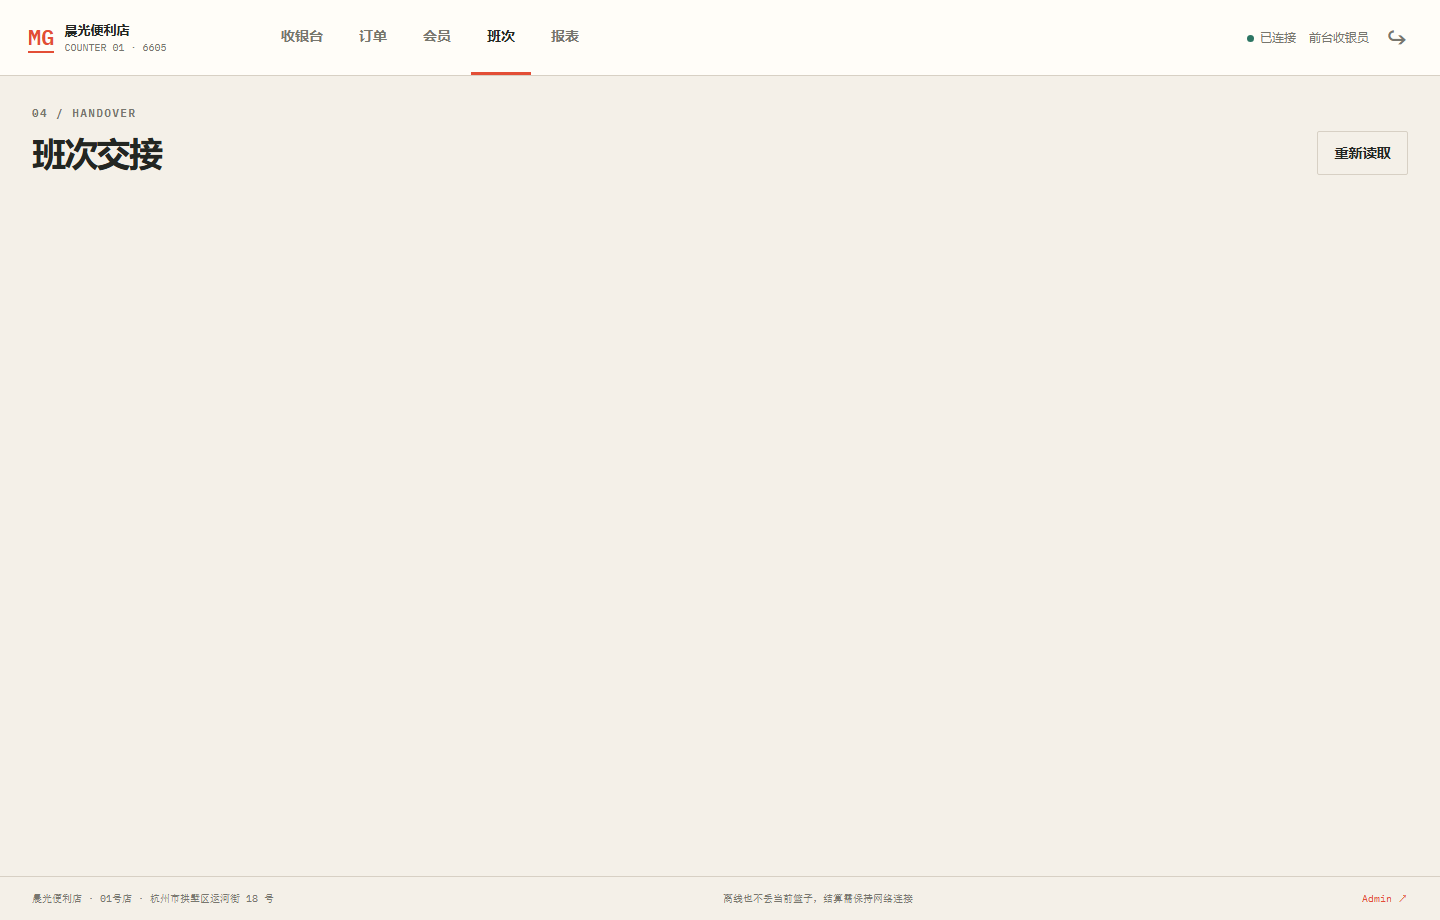Click the MG logo icon
The image size is (1440, 920).
(41, 39)
